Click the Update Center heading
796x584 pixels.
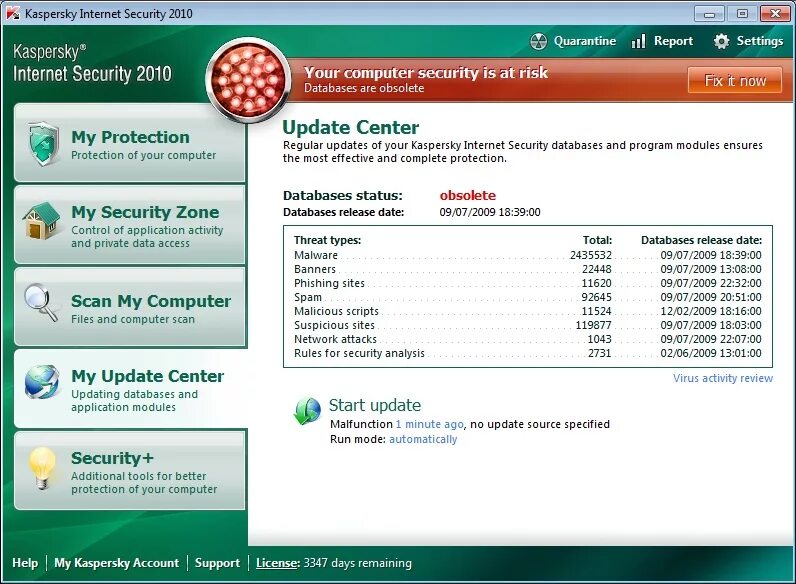coord(351,127)
